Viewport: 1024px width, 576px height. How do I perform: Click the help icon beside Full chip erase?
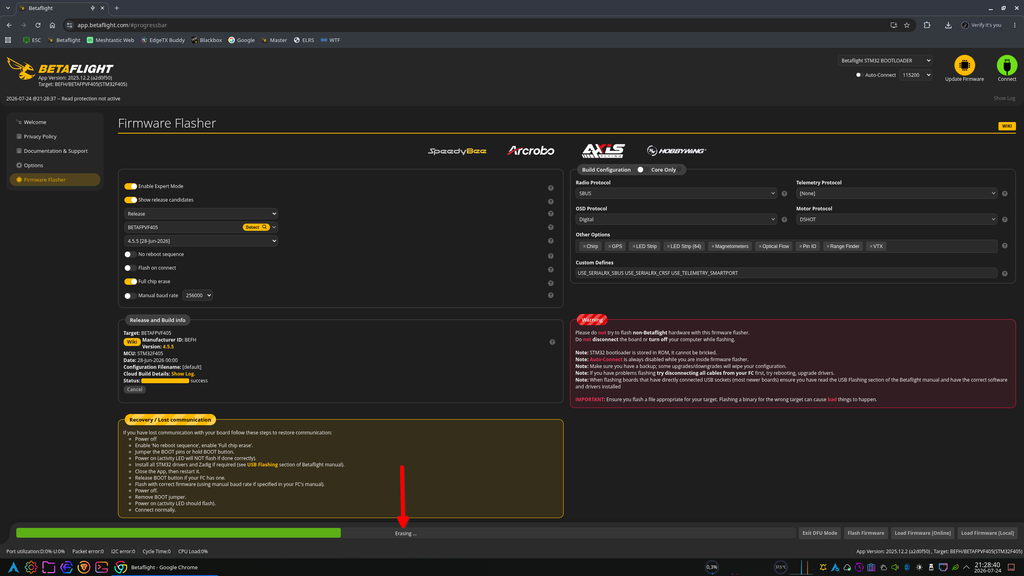[x=551, y=283]
